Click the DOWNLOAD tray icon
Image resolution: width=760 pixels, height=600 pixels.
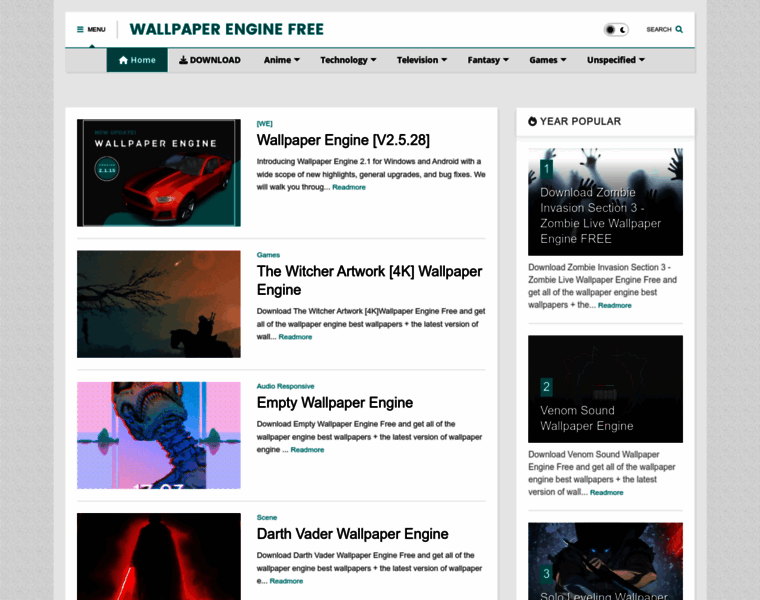pyautogui.click(x=183, y=60)
